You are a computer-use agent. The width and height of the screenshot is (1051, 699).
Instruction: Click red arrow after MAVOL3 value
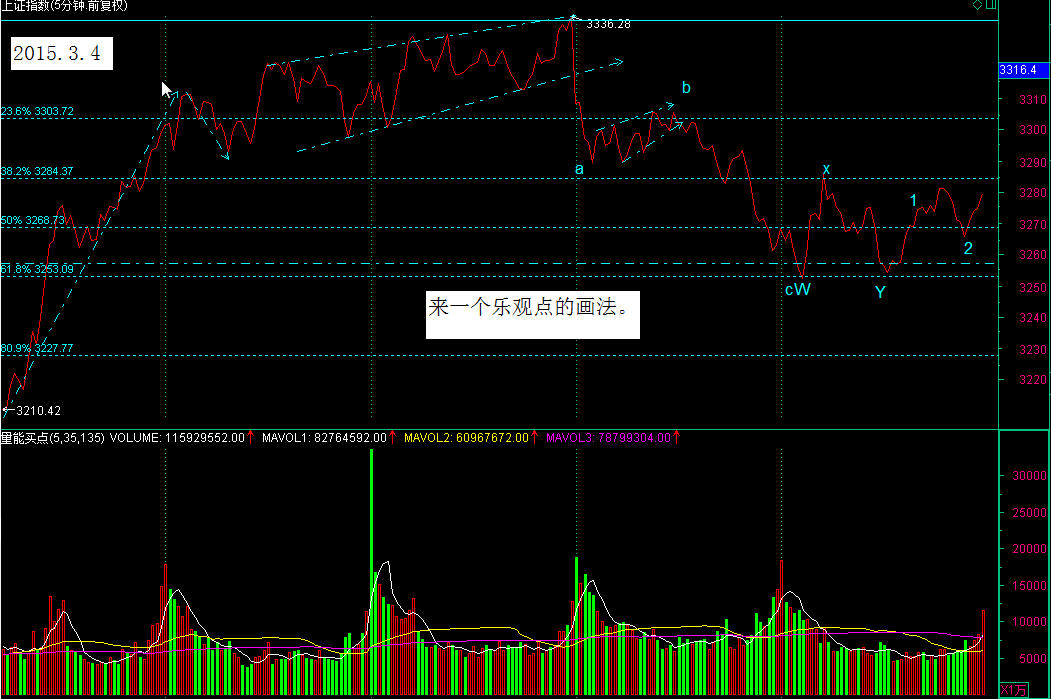(x=677, y=437)
